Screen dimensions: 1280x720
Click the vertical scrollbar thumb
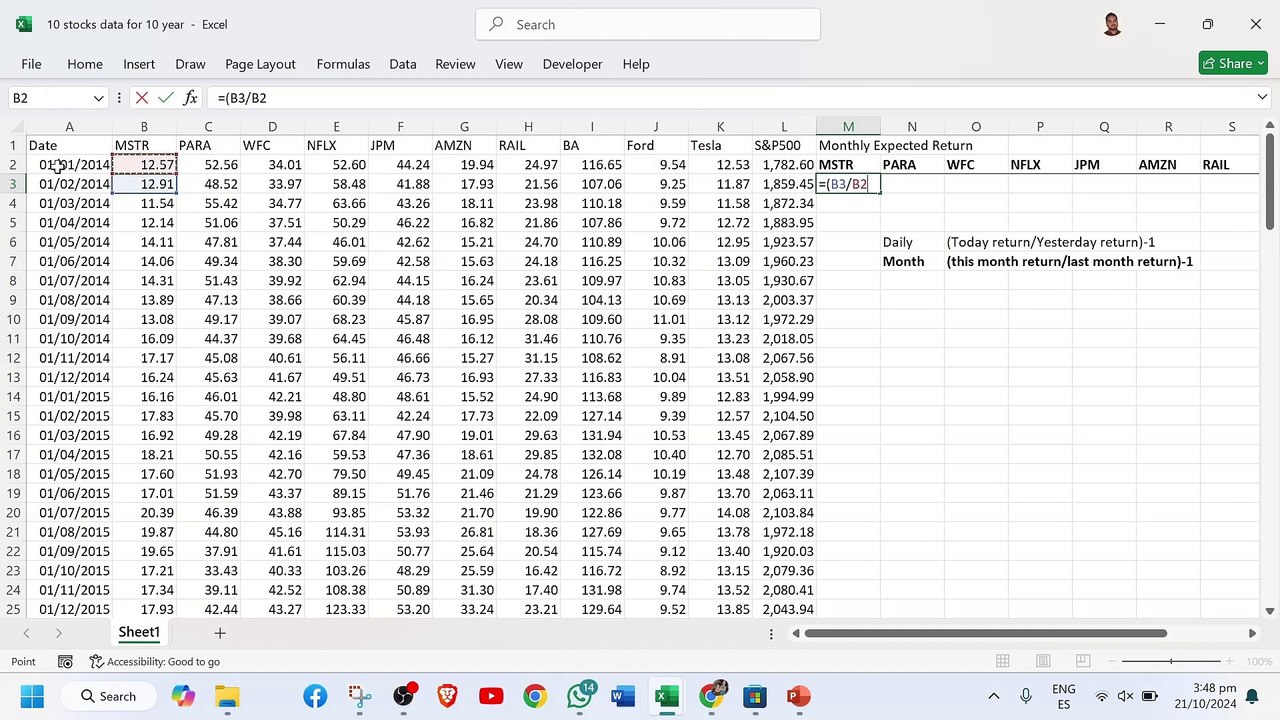(x=1270, y=182)
